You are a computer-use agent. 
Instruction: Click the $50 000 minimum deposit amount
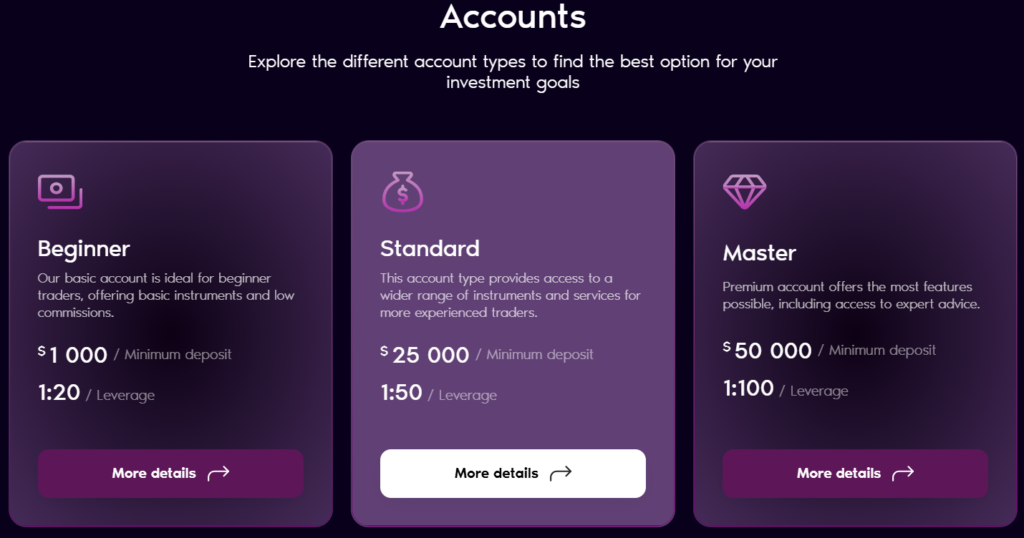768,350
